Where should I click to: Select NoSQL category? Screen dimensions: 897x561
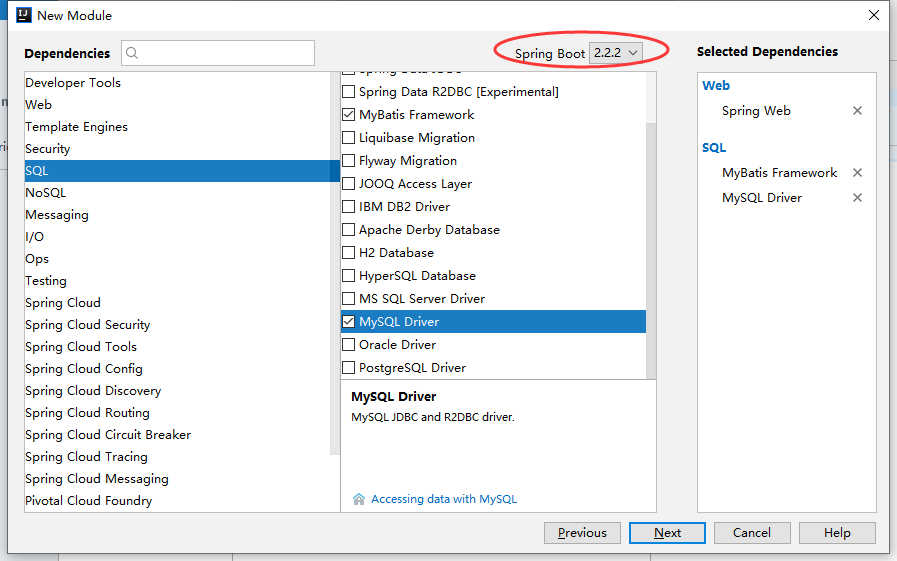pos(177,193)
